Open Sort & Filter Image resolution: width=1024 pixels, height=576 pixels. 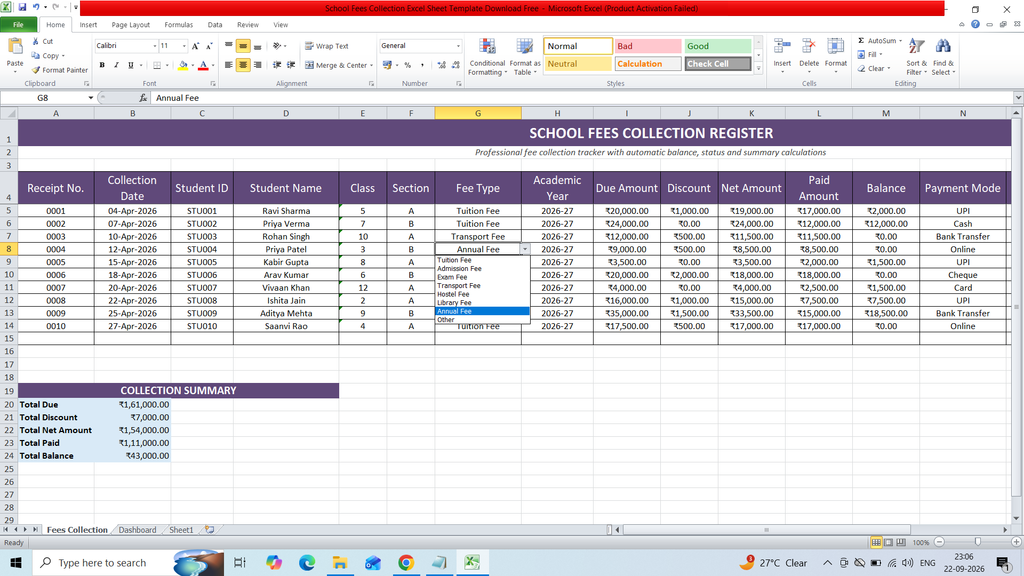pos(916,57)
